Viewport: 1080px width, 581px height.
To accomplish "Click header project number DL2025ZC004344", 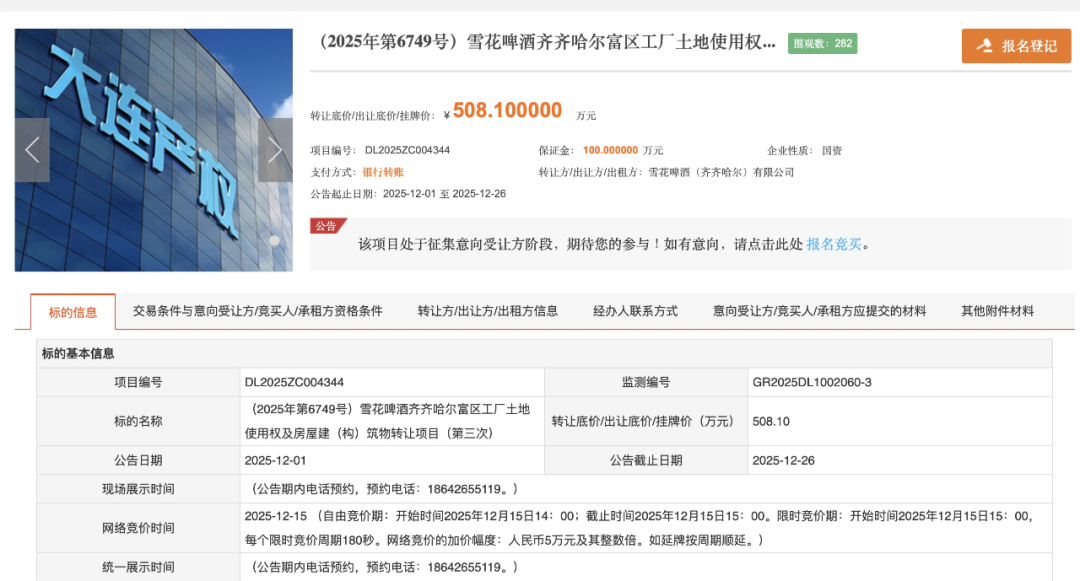I will click(407, 150).
